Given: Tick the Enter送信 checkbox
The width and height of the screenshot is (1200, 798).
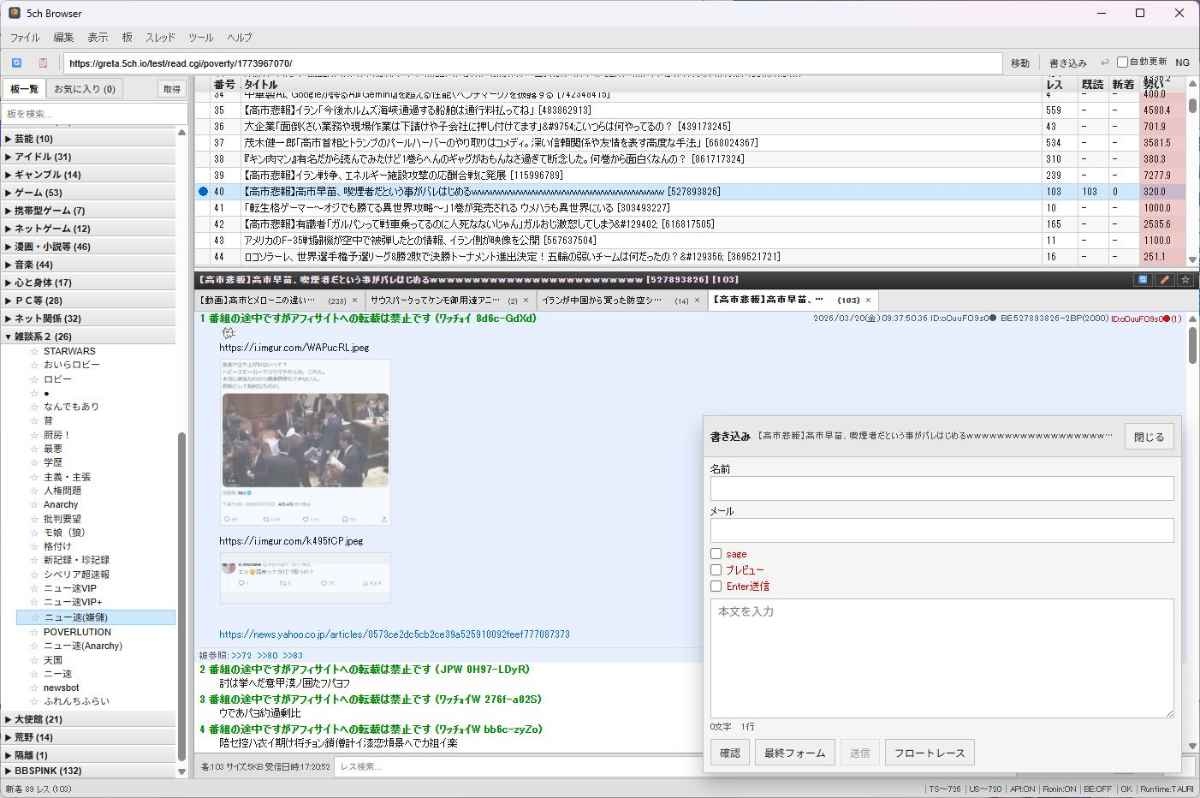Looking at the screenshot, I should click(x=716, y=586).
